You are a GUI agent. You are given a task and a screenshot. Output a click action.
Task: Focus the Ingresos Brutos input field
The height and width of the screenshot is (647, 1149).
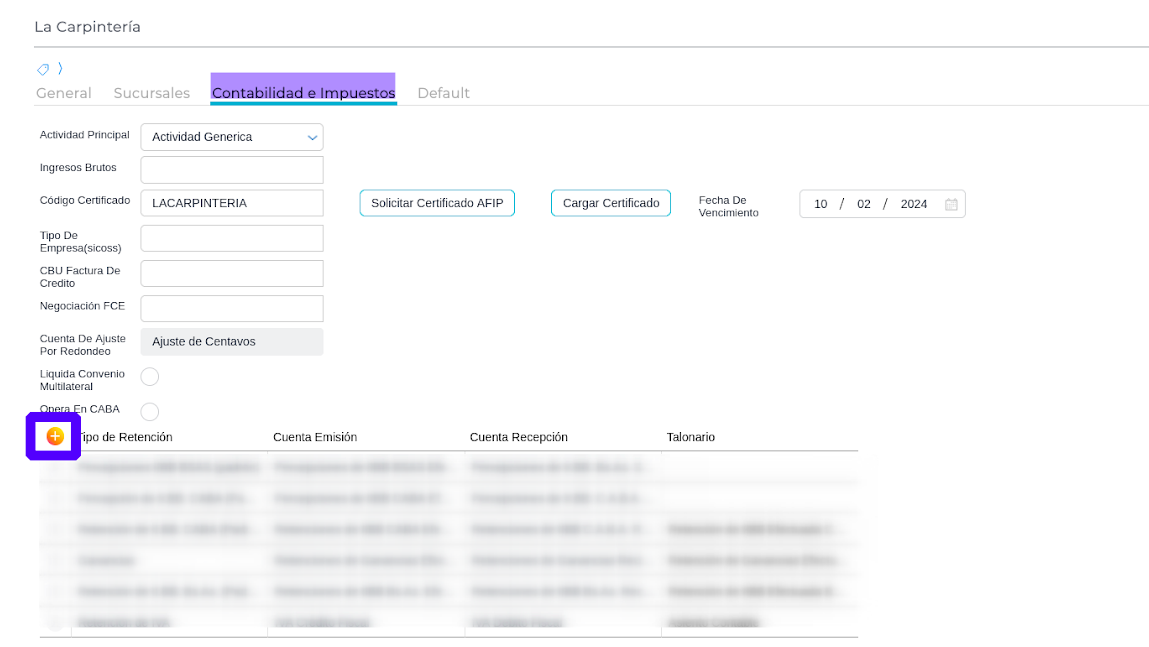pos(232,170)
